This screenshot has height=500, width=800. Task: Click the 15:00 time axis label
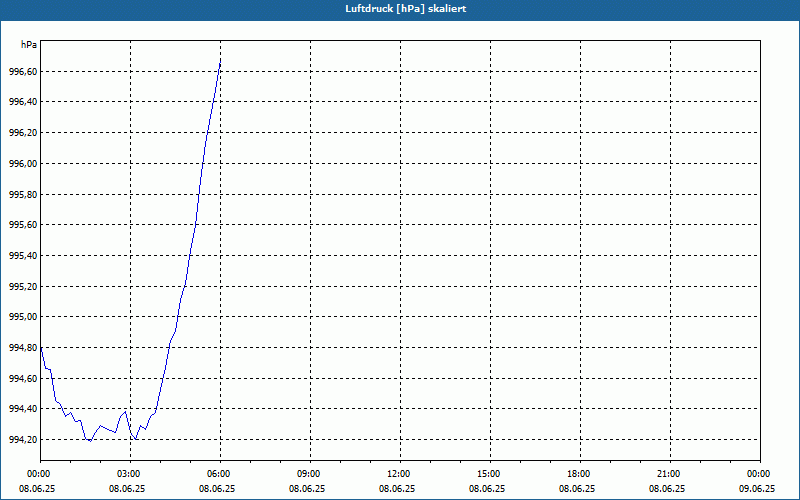coord(487,474)
